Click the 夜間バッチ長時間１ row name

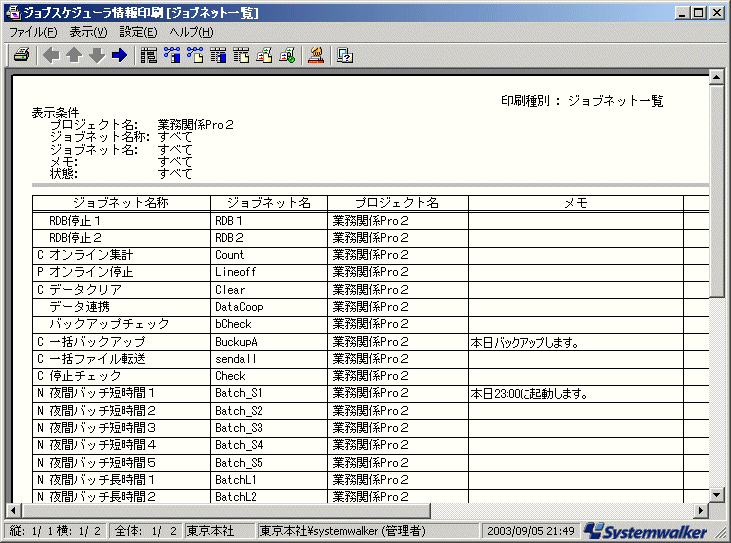pos(103,480)
